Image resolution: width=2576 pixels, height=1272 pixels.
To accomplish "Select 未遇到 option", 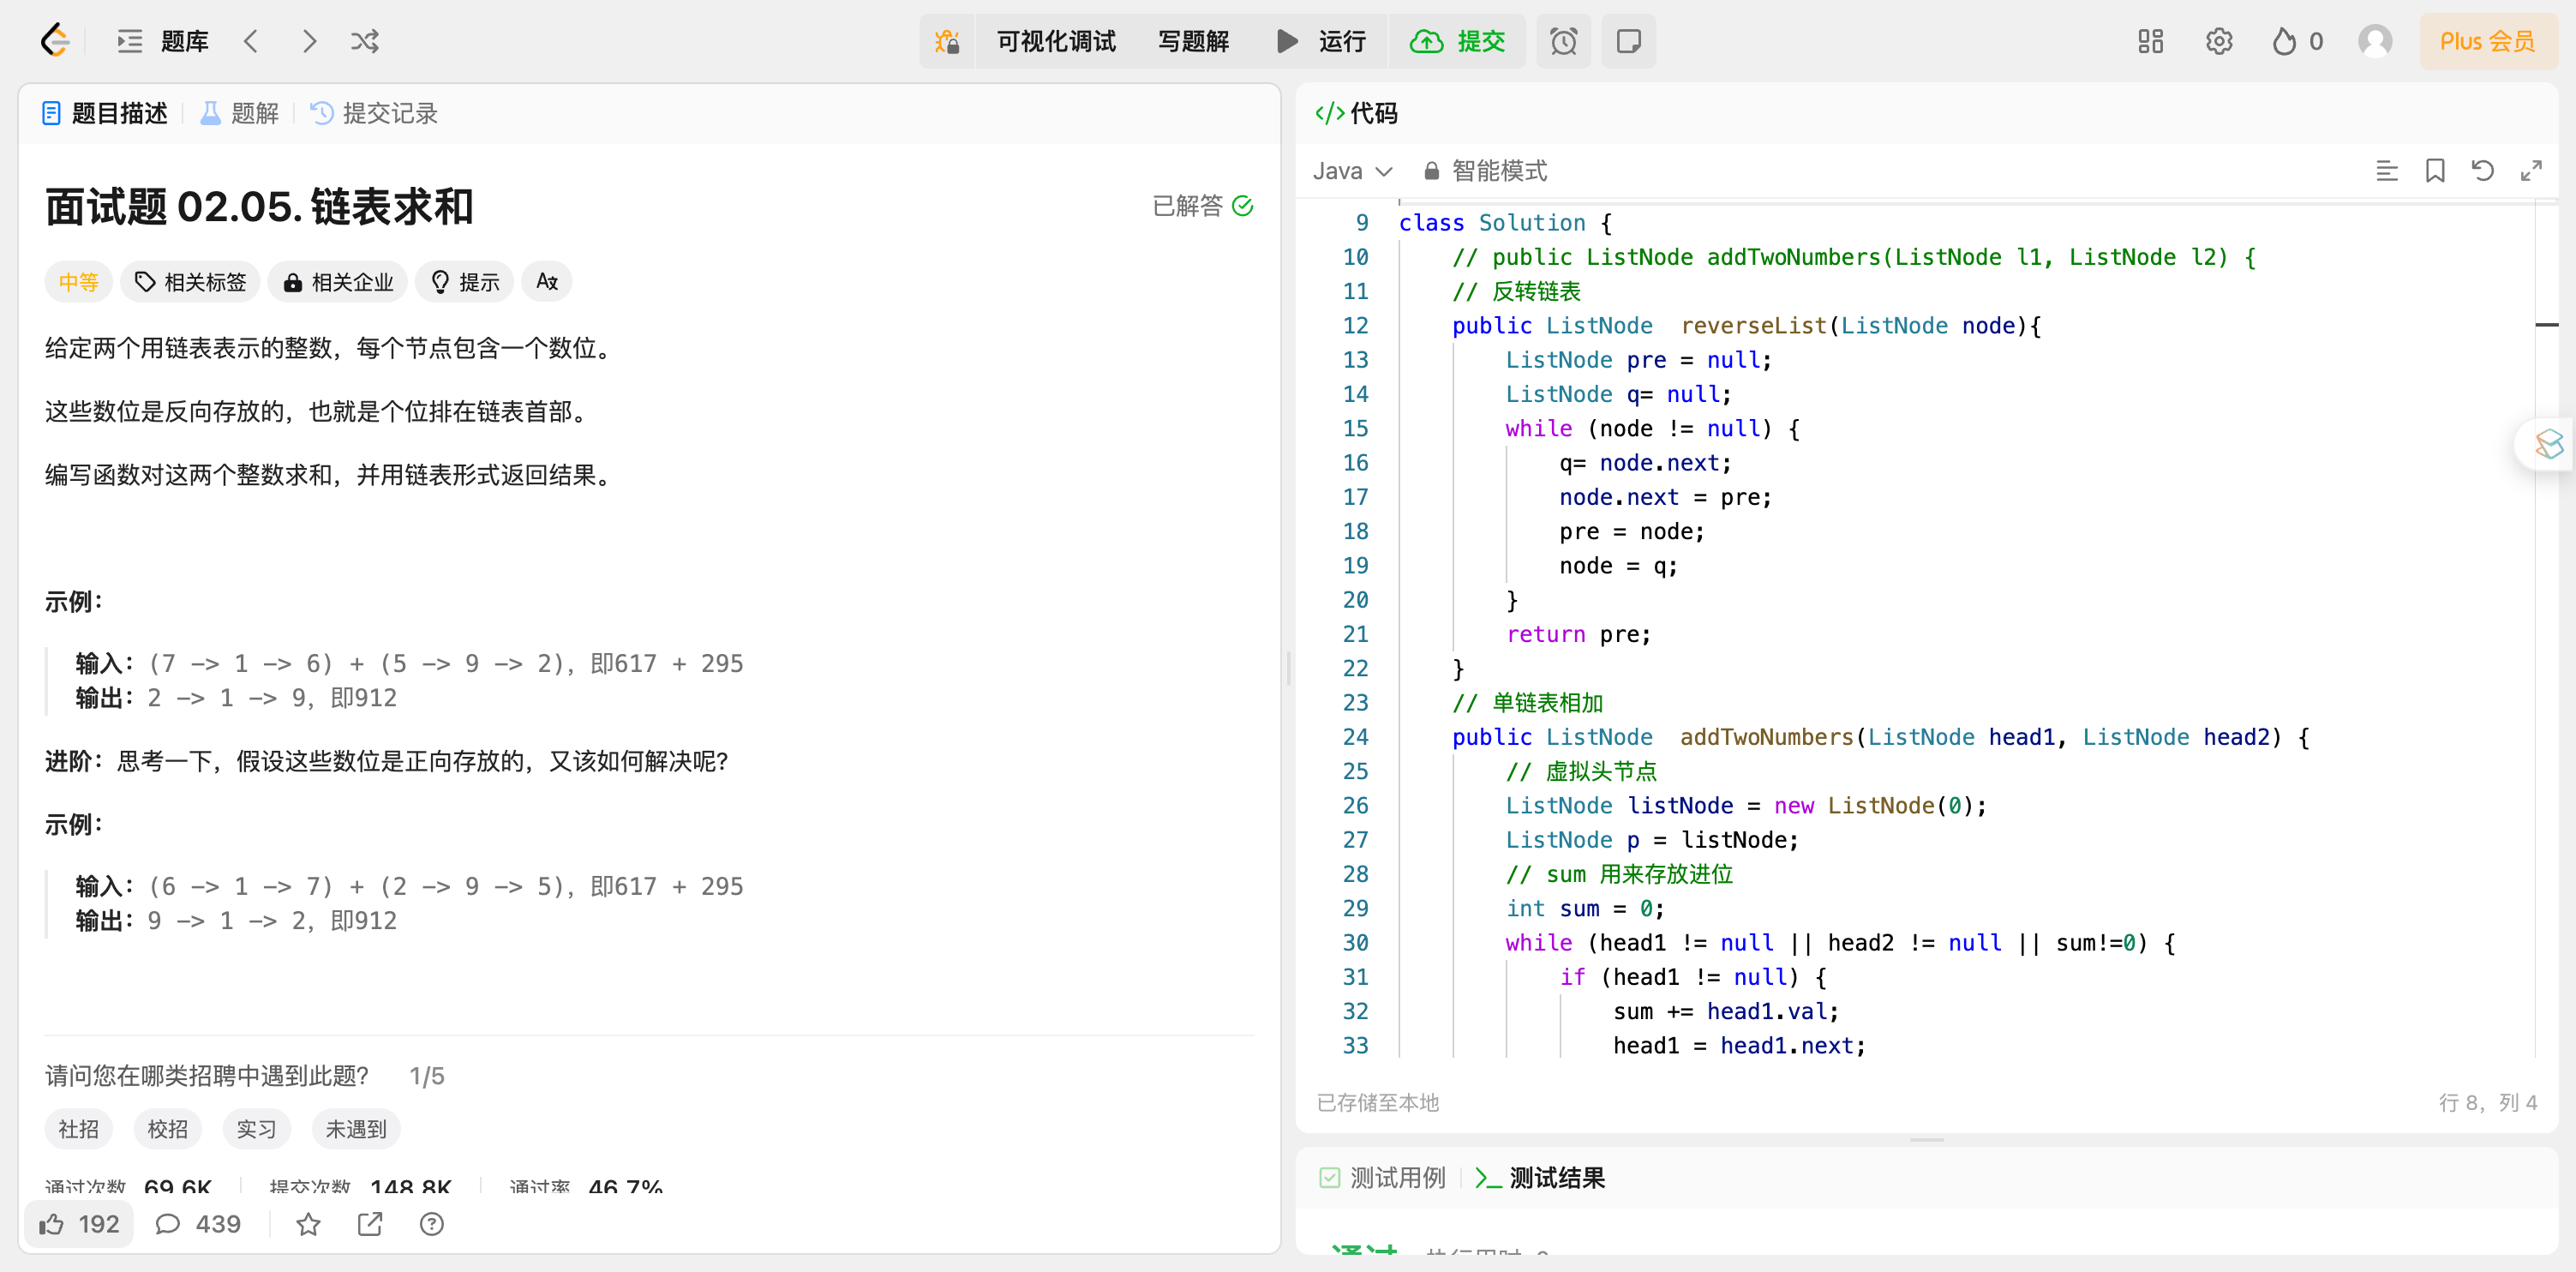I will pyautogui.click(x=356, y=1128).
